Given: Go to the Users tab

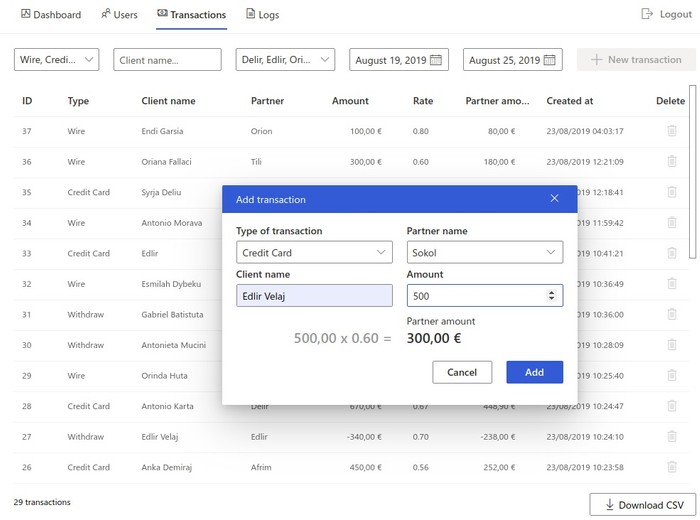Looking at the screenshot, I should point(119,15).
